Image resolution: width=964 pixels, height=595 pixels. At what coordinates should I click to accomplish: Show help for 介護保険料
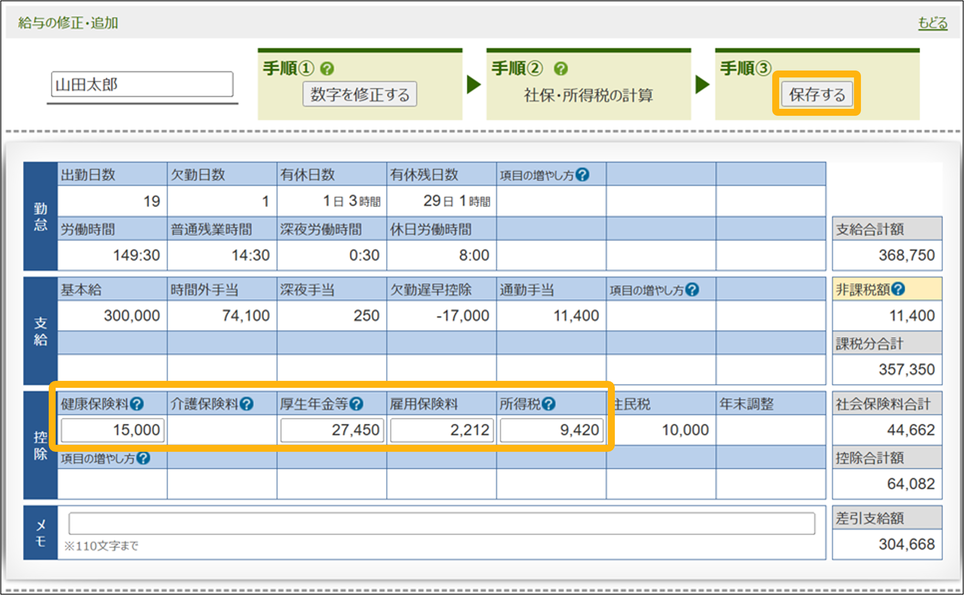(246, 405)
